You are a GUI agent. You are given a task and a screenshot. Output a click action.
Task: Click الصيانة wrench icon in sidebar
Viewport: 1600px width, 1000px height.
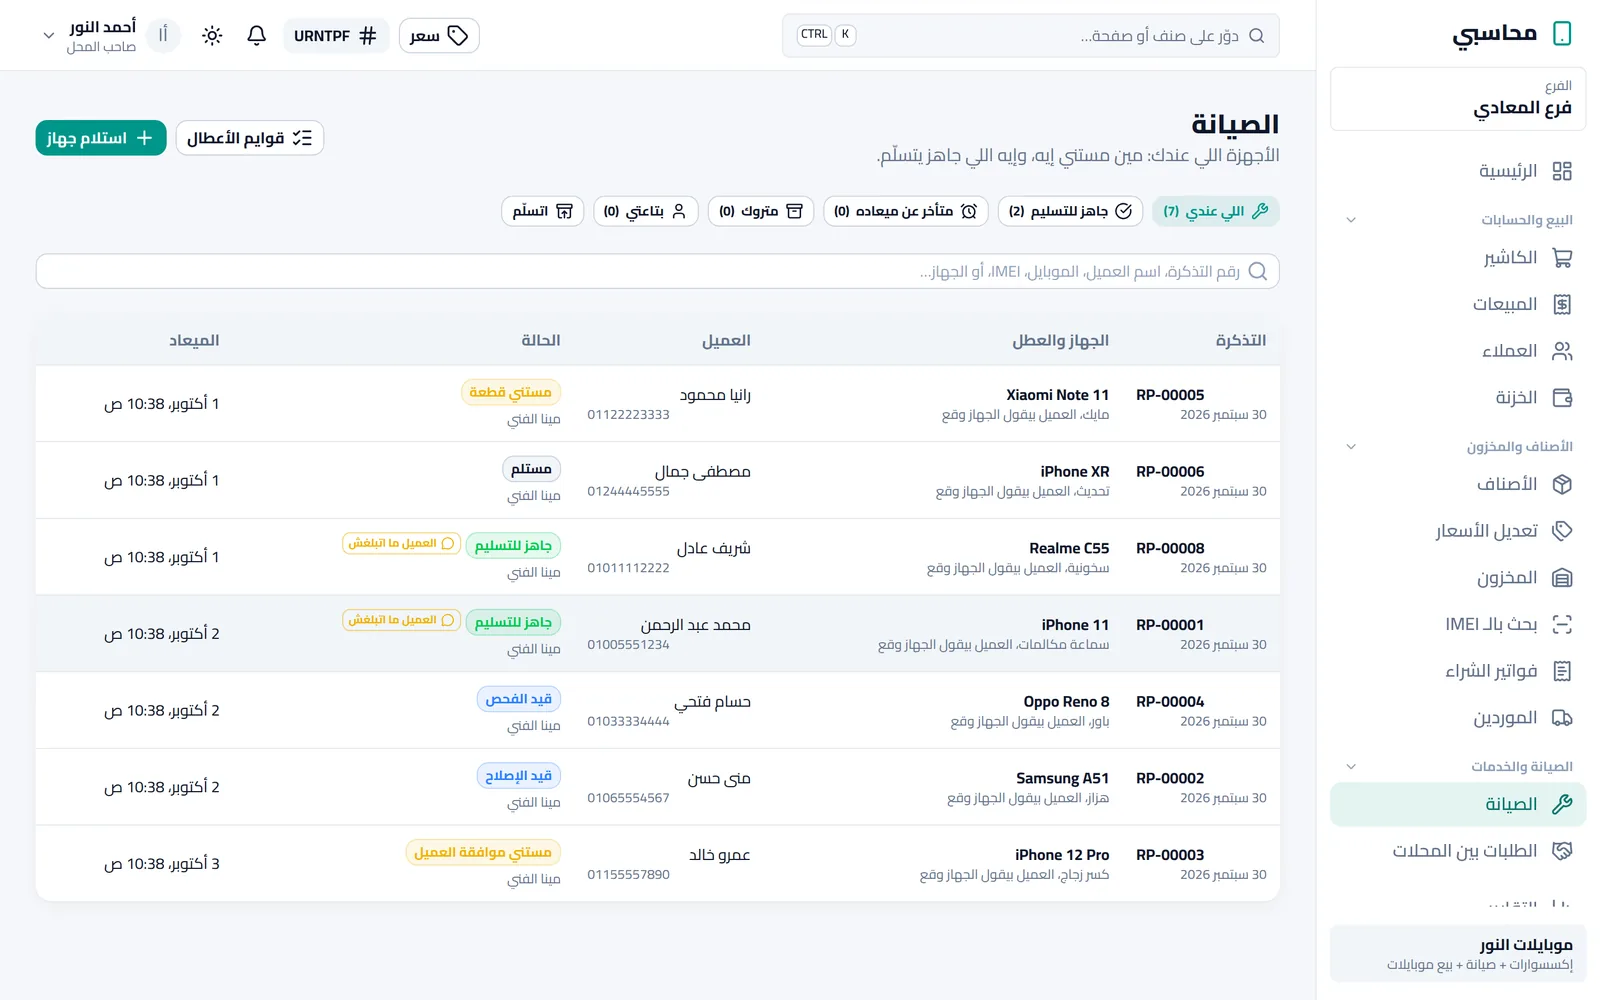(x=1562, y=804)
